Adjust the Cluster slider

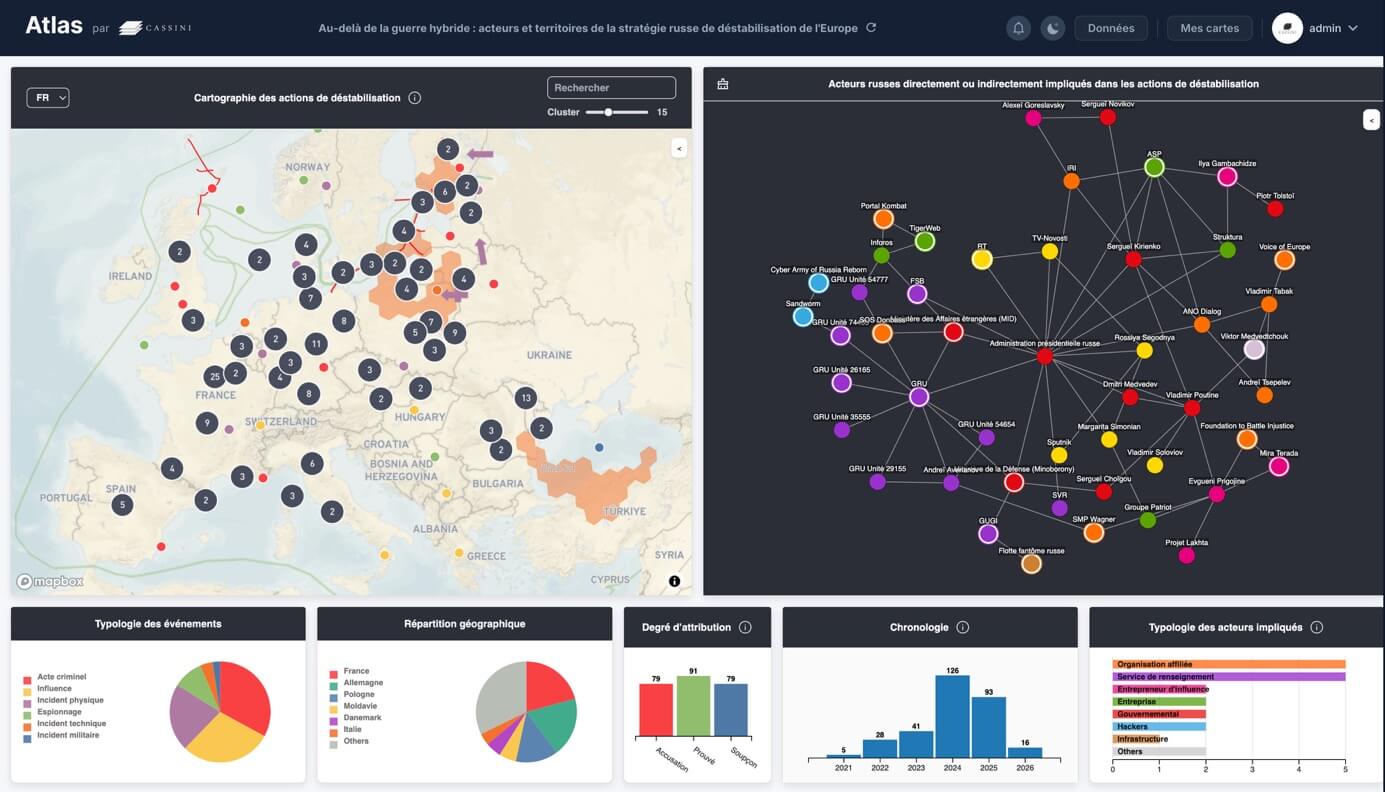[607, 114]
